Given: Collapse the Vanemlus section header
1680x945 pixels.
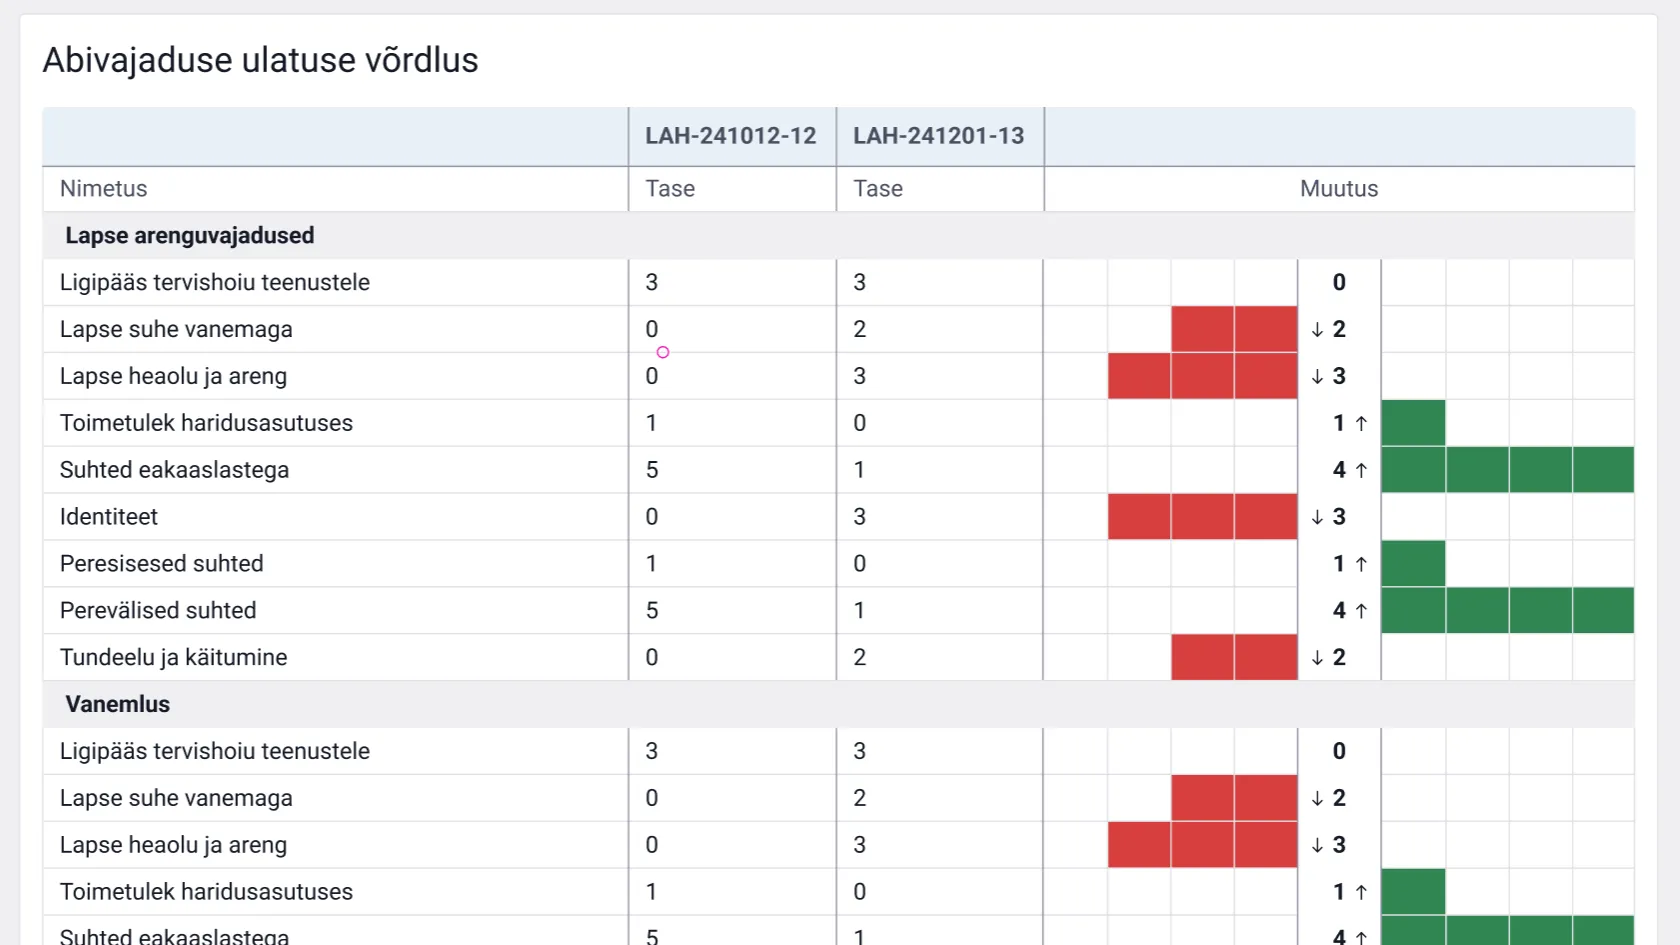Looking at the screenshot, I should pos(117,704).
